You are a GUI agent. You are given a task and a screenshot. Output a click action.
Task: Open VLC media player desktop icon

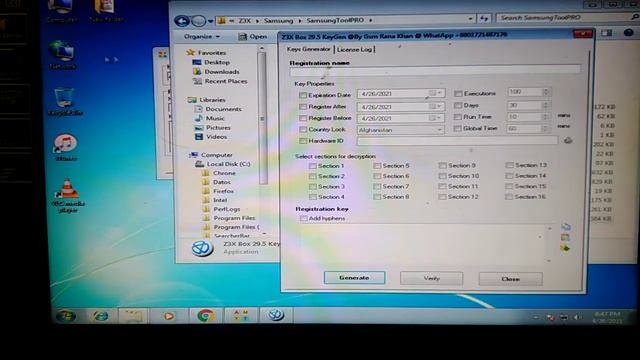point(68,197)
